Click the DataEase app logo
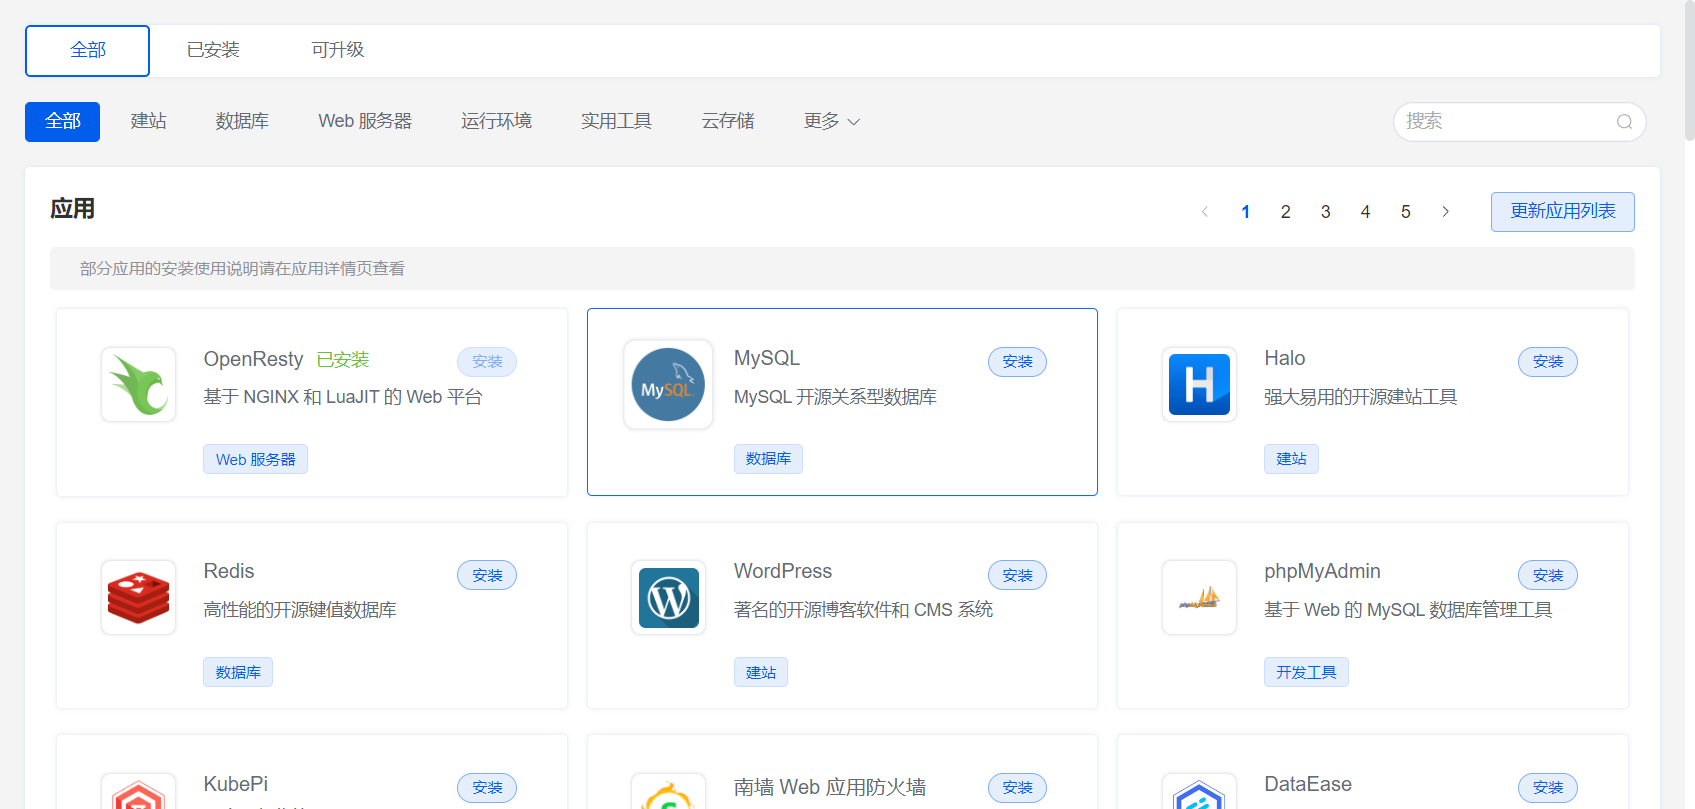This screenshot has height=809, width=1695. [x=1199, y=792]
